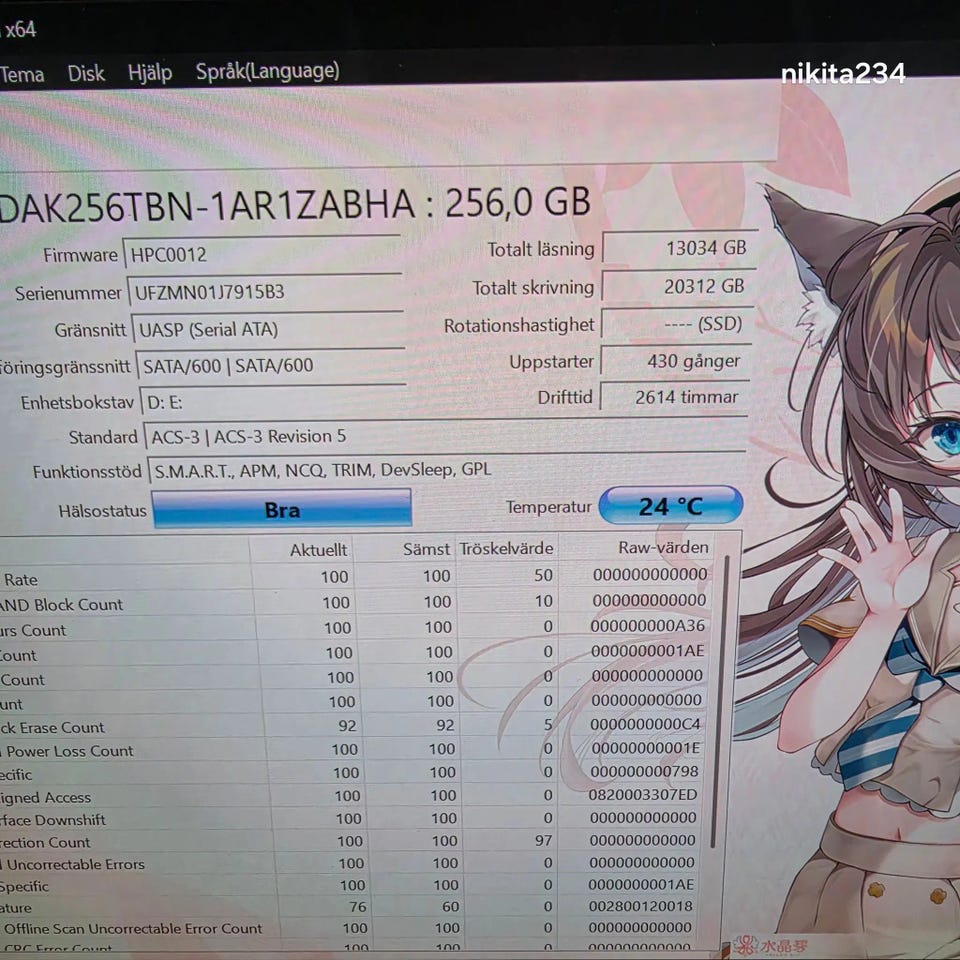The height and width of the screenshot is (960, 960).
Task: Click the current value 76
Action: coord(357,907)
